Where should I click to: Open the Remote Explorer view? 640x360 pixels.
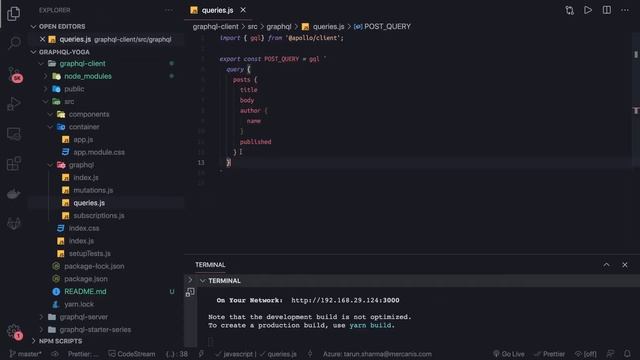(14, 134)
